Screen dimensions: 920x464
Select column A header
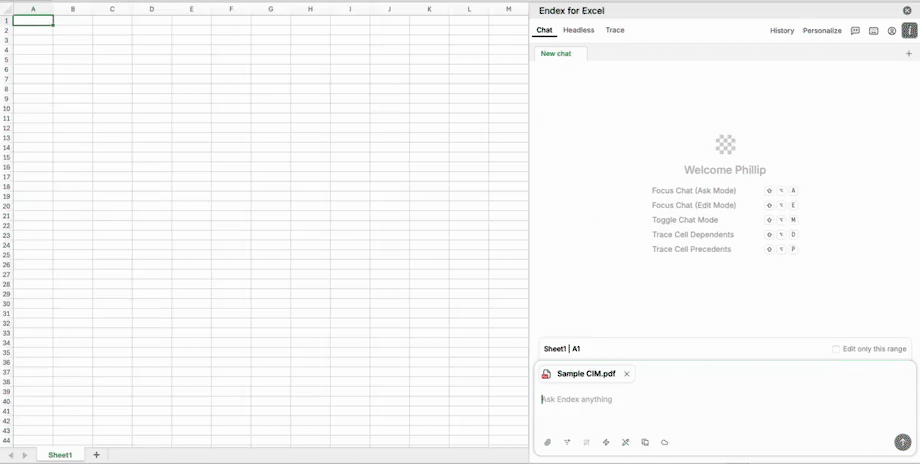tap(33, 9)
